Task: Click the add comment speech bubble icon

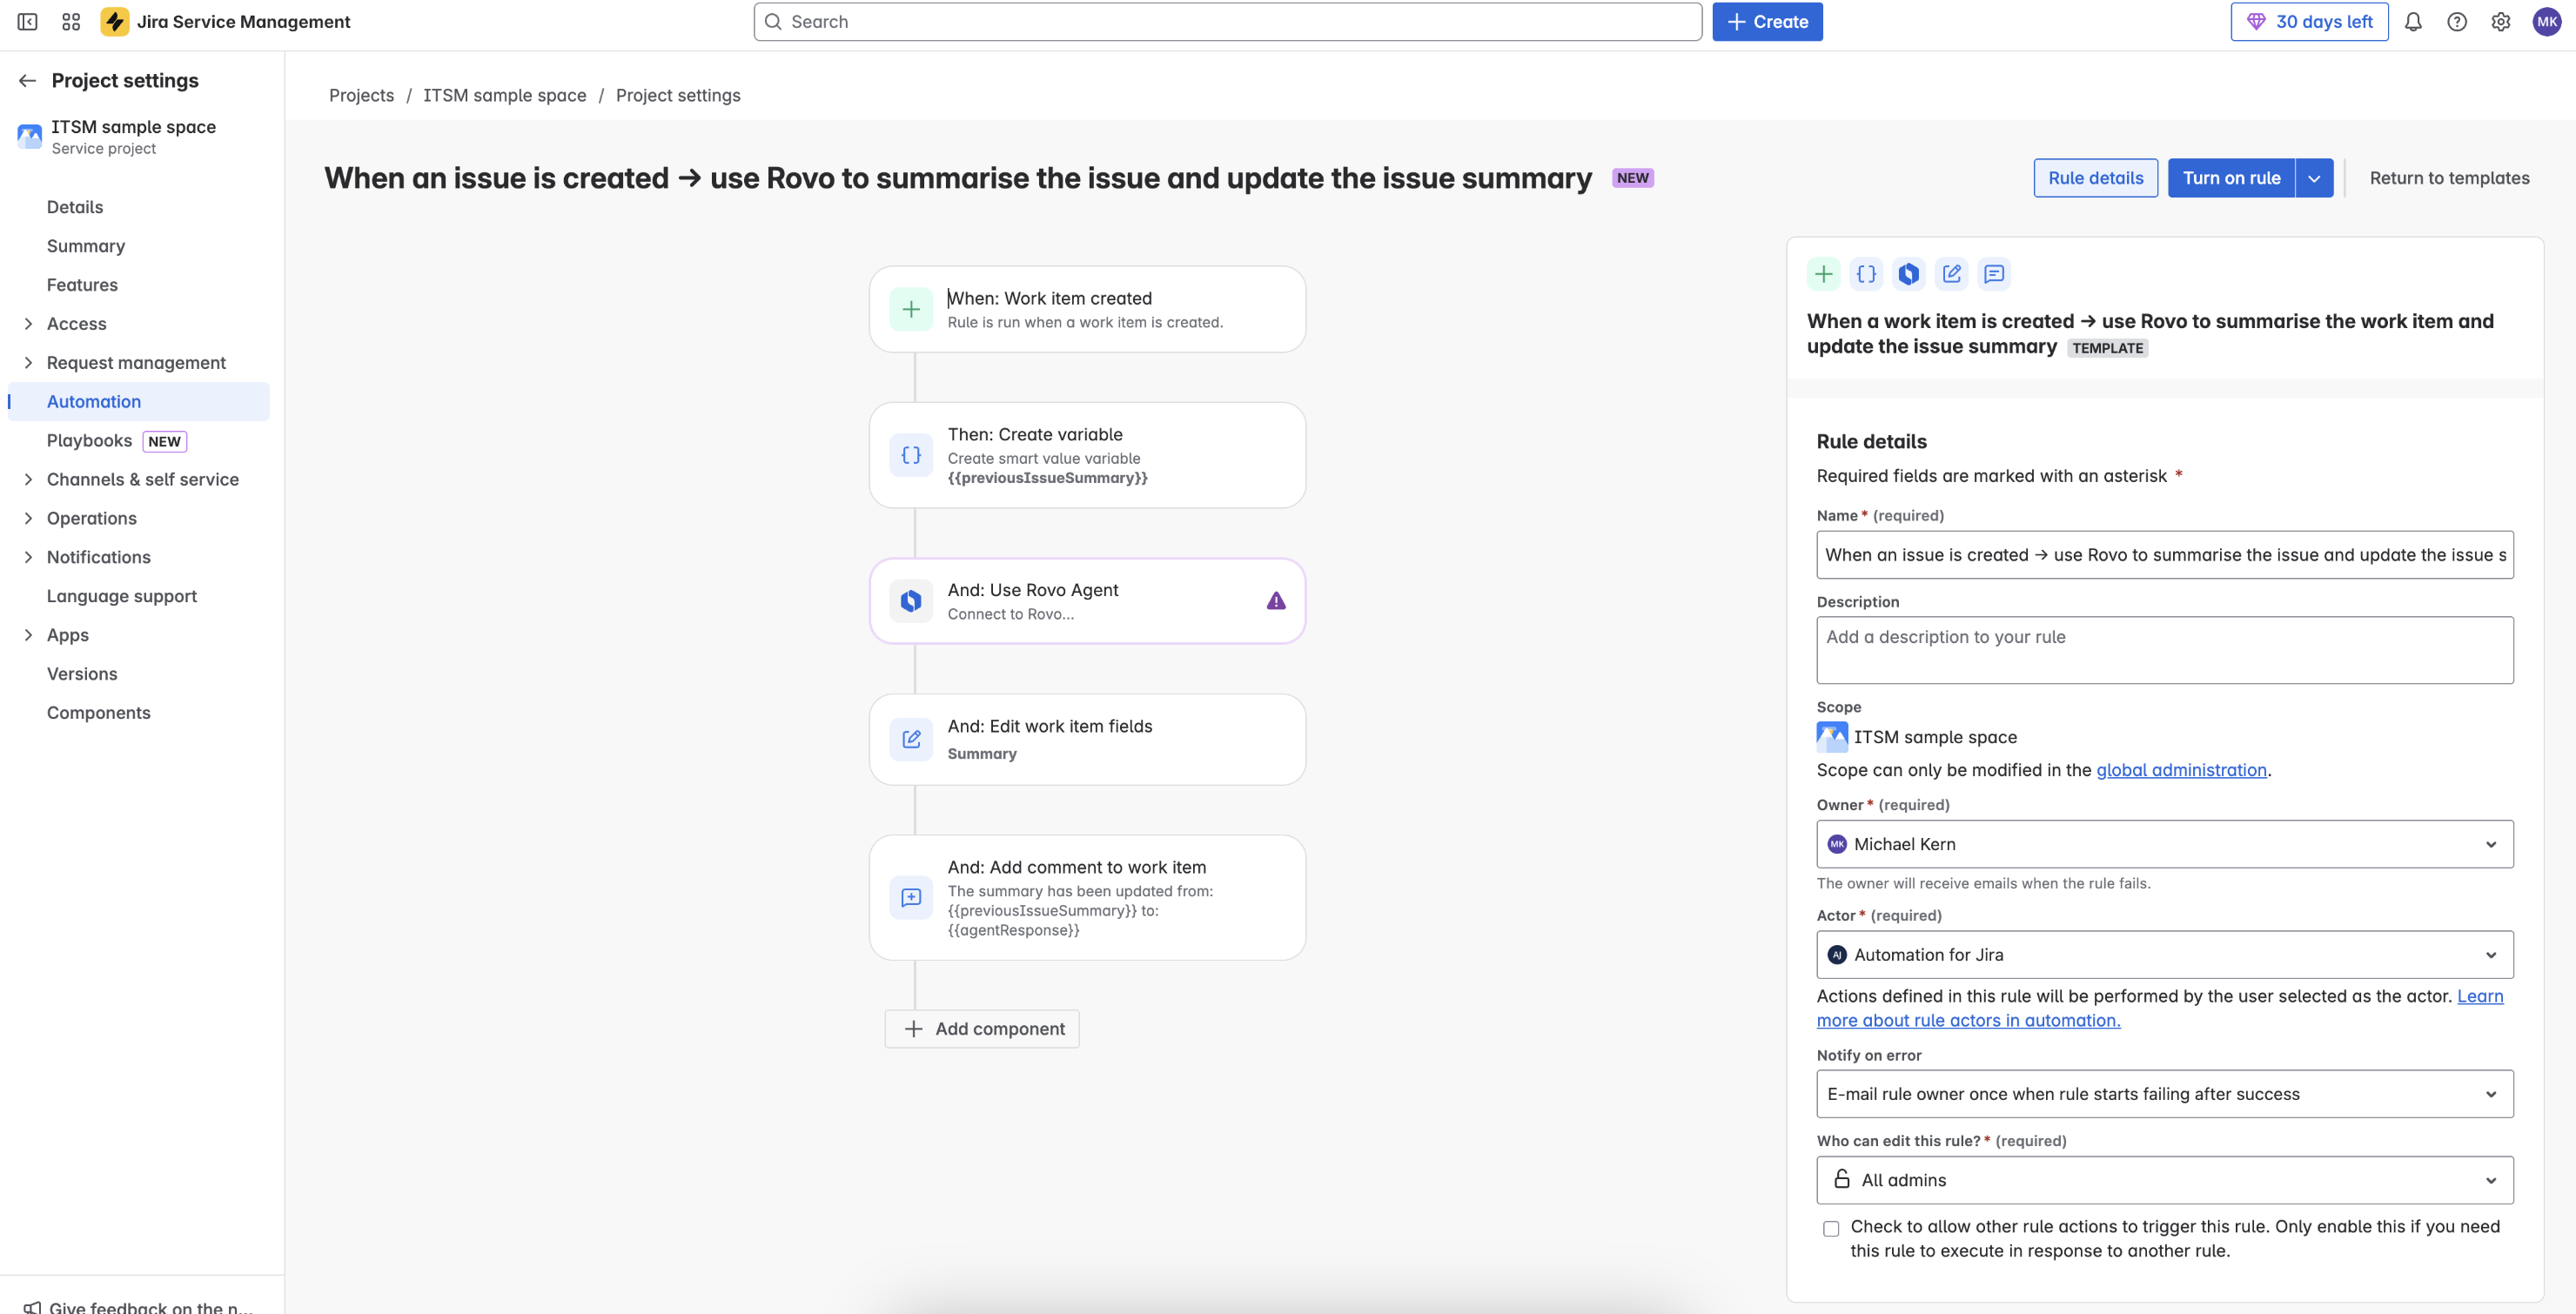Action: click(1995, 273)
